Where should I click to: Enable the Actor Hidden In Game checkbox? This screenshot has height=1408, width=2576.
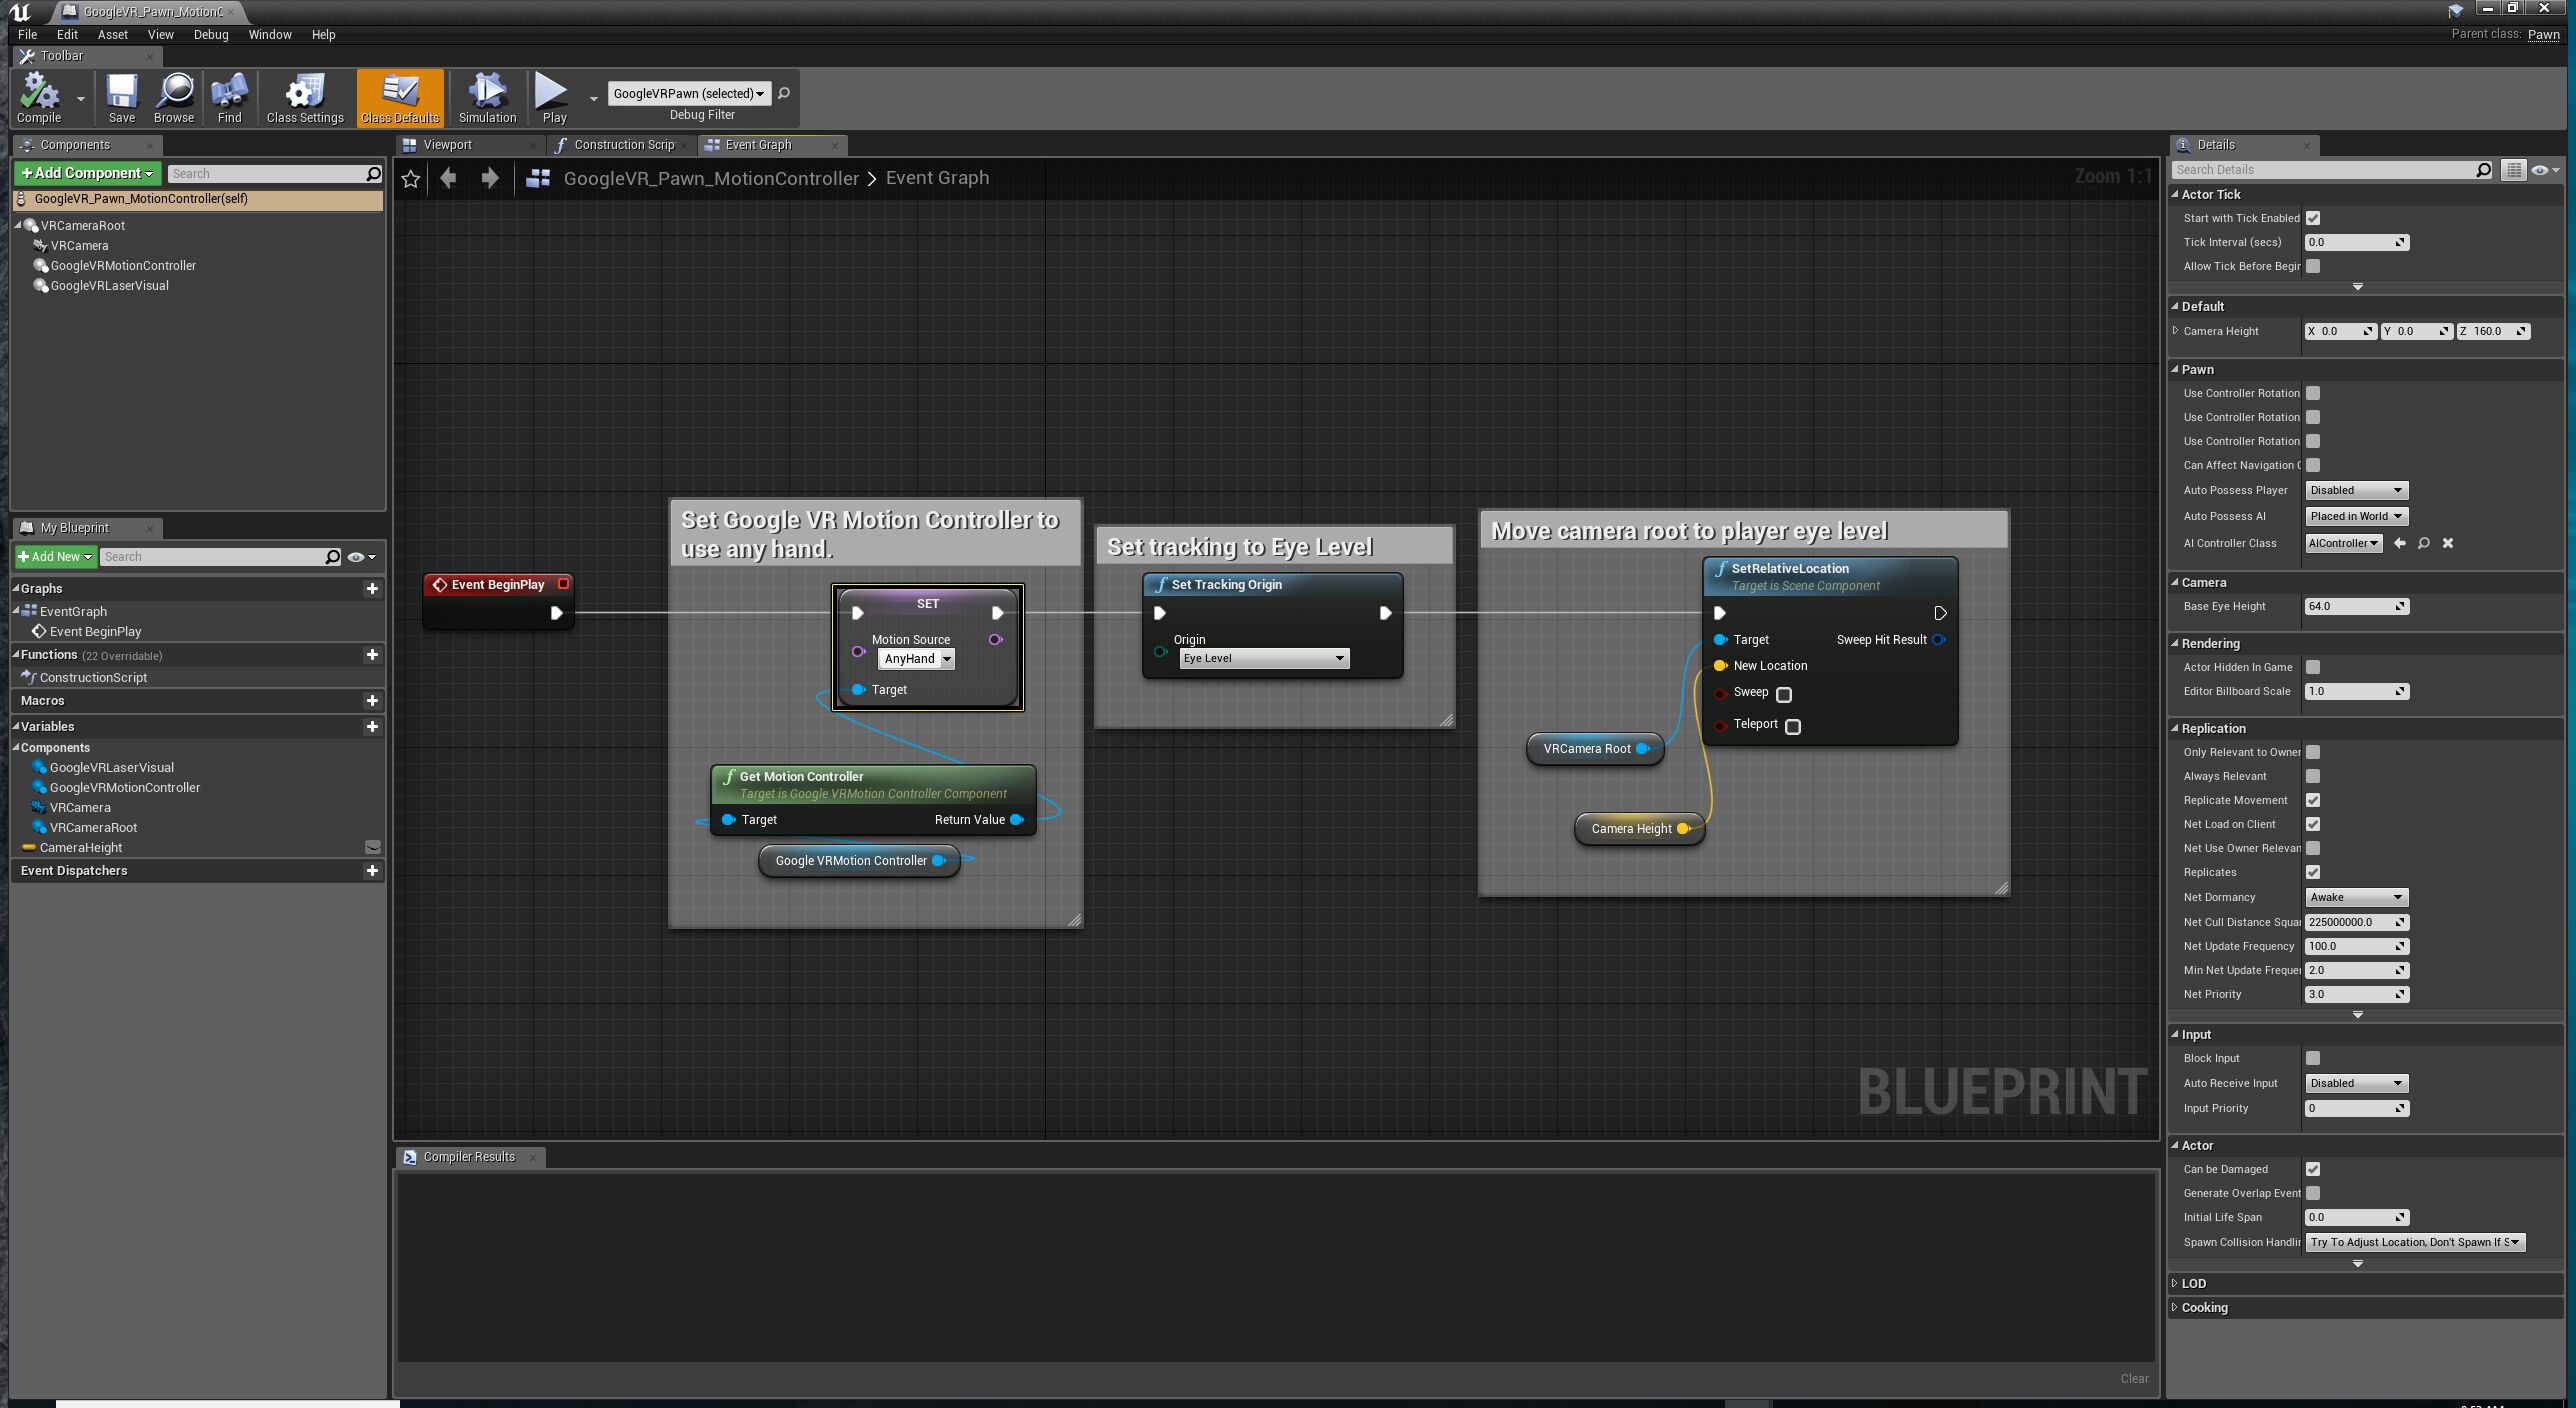point(2313,667)
